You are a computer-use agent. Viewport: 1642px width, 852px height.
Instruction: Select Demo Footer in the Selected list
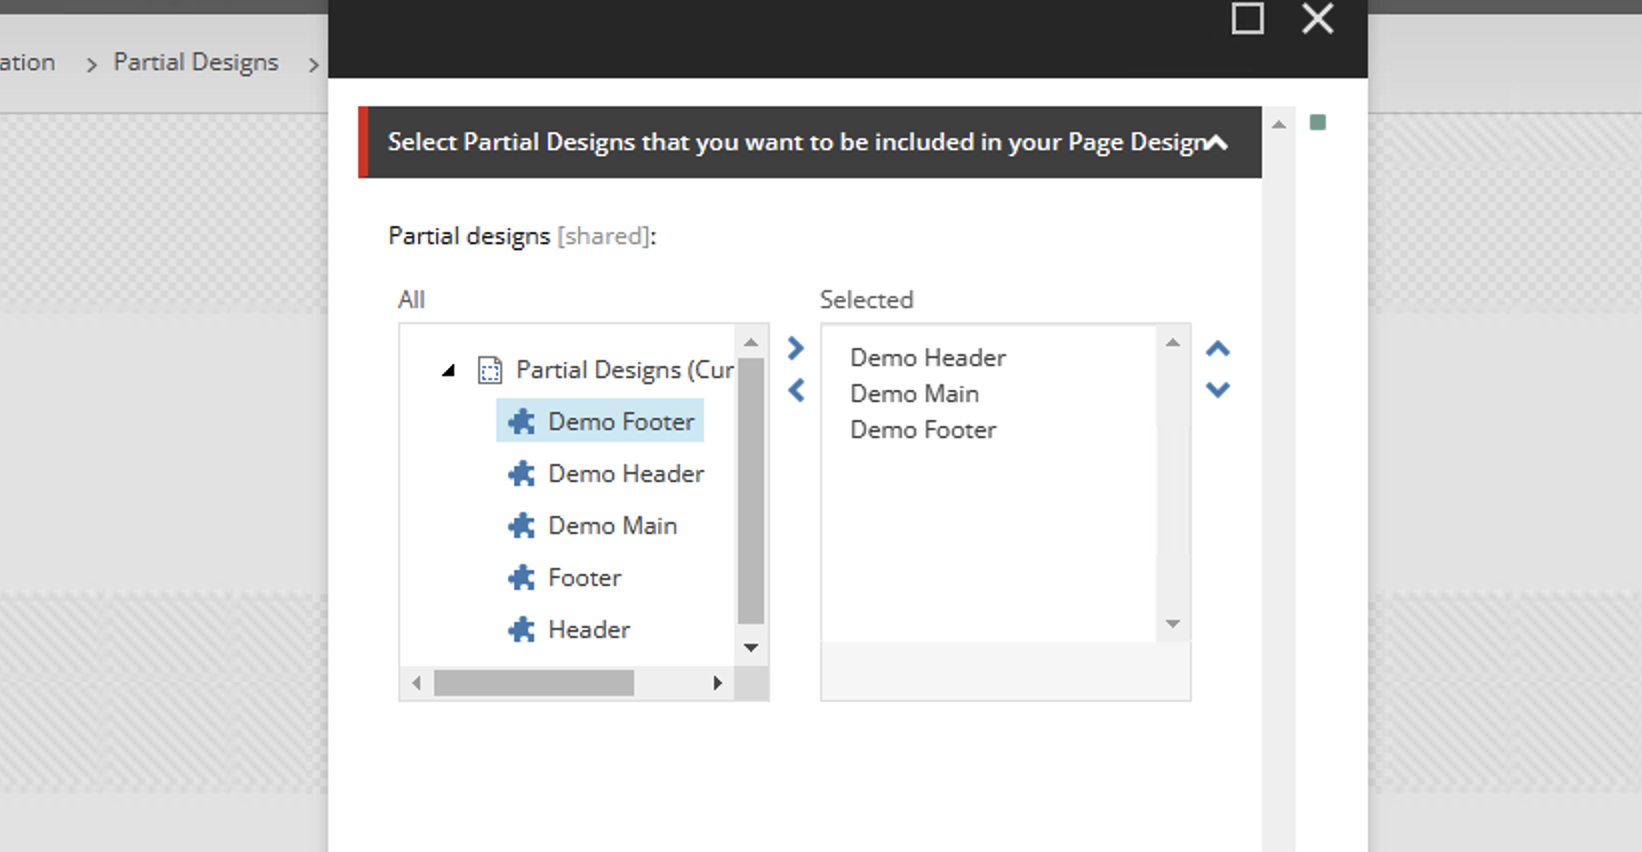pos(922,429)
